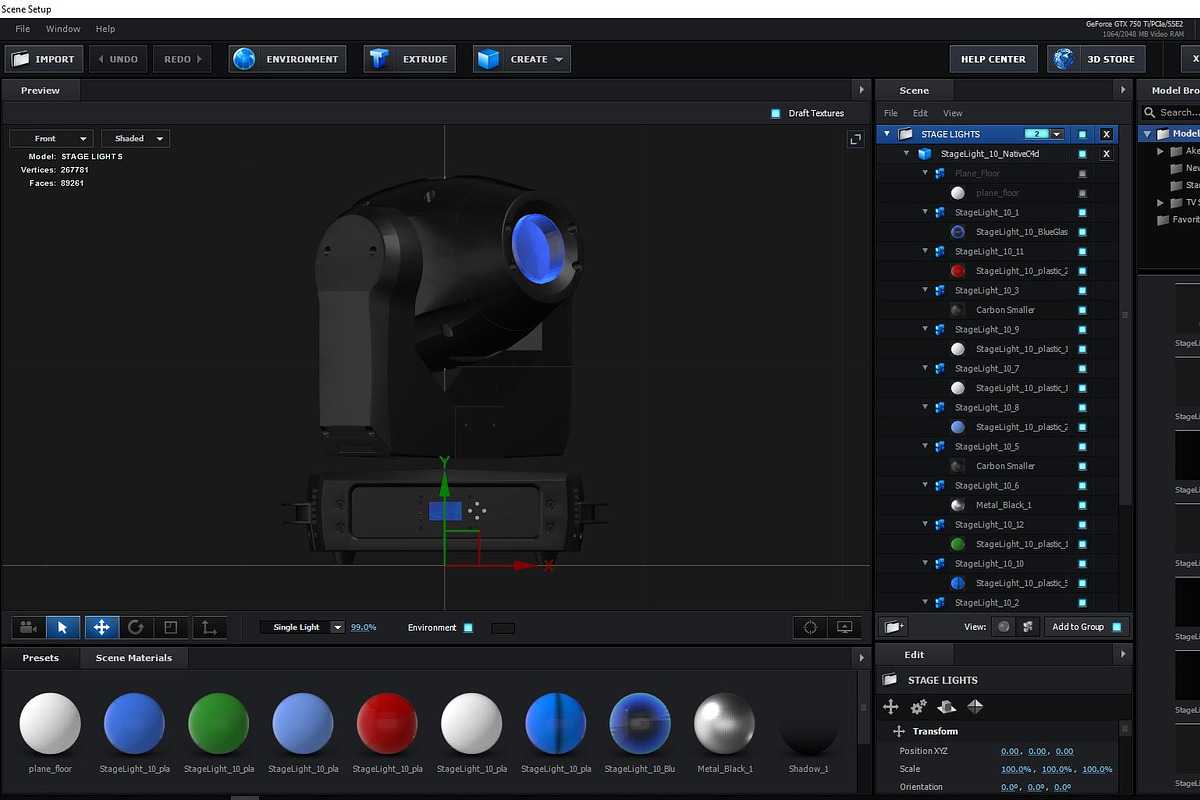The image size is (1200, 800).
Task: Click the STAGE LIGHTS folder icon in Scene tree
Action: tap(905, 134)
